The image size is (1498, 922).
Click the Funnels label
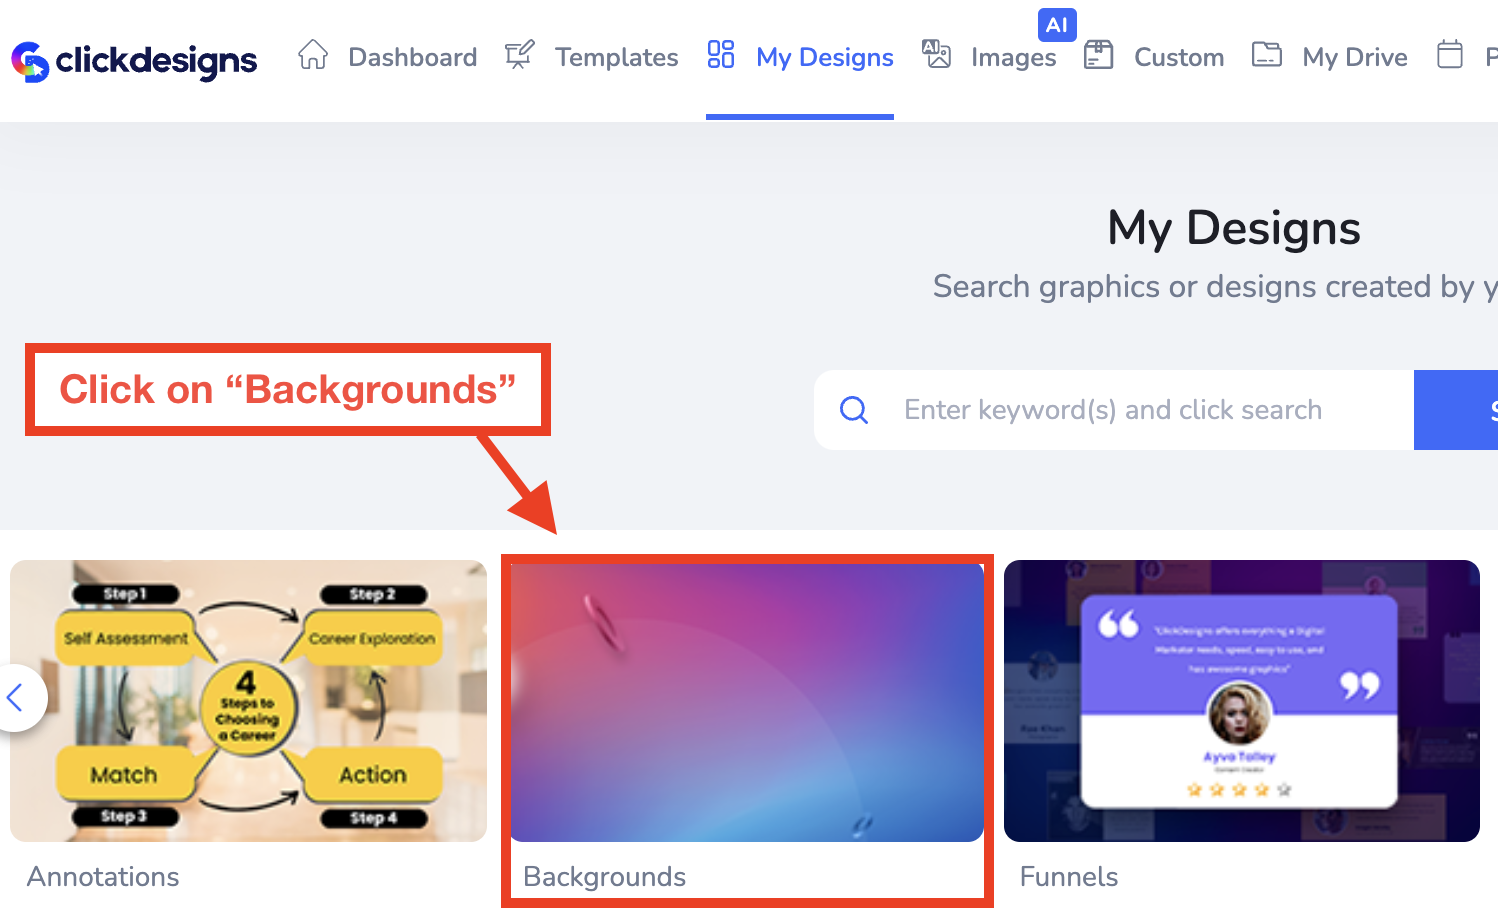click(1069, 877)
